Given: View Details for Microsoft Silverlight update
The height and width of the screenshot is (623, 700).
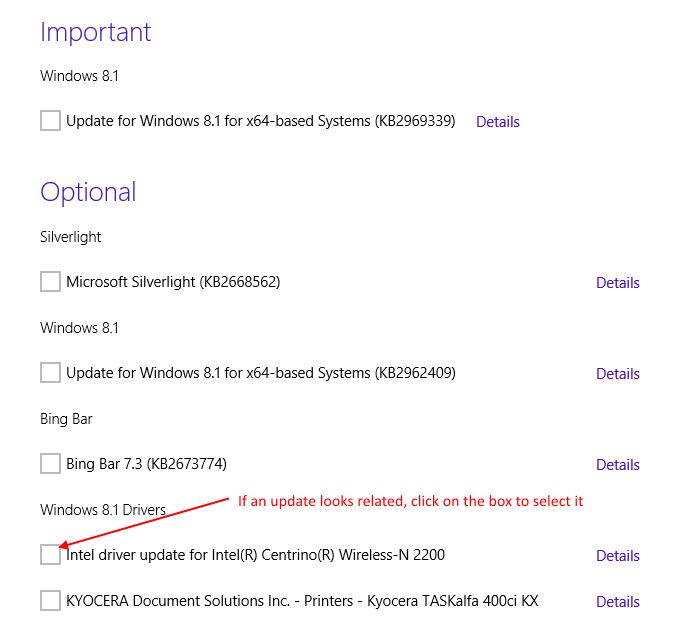Looking at the screenshot, I should pos(617,283).
